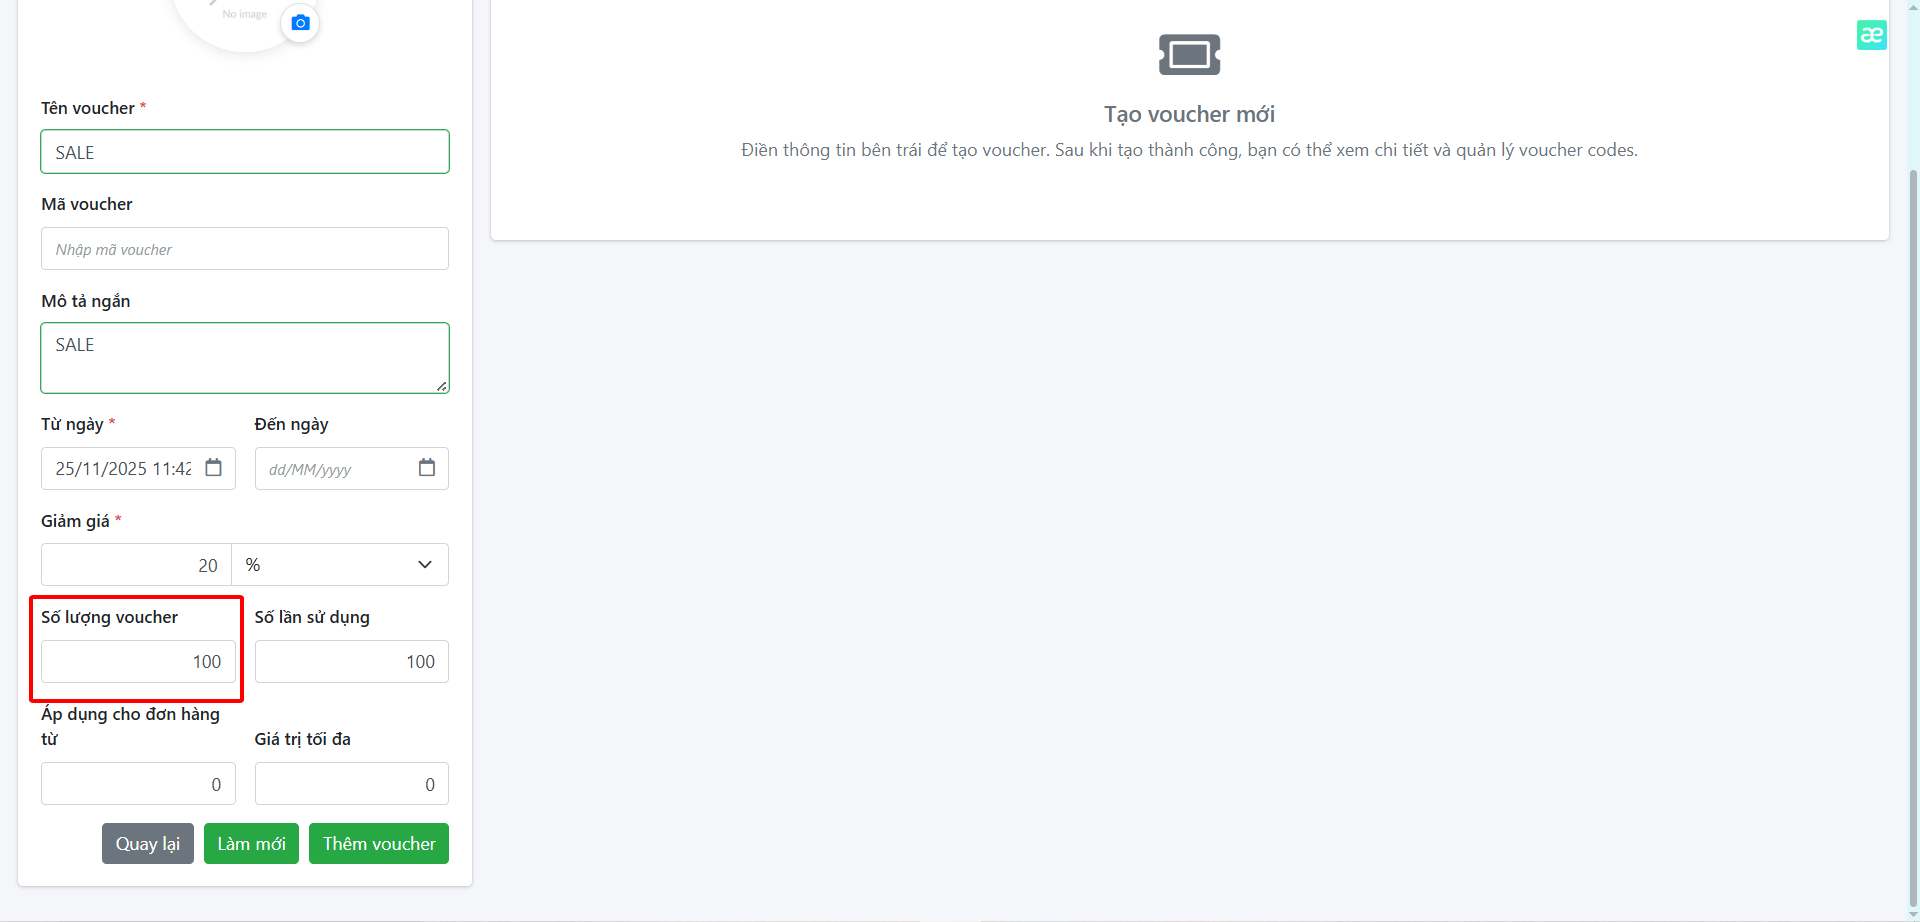Open calendar picker for Đến ngày
This screenshot has height=922, width=1920.
point(427,468)
